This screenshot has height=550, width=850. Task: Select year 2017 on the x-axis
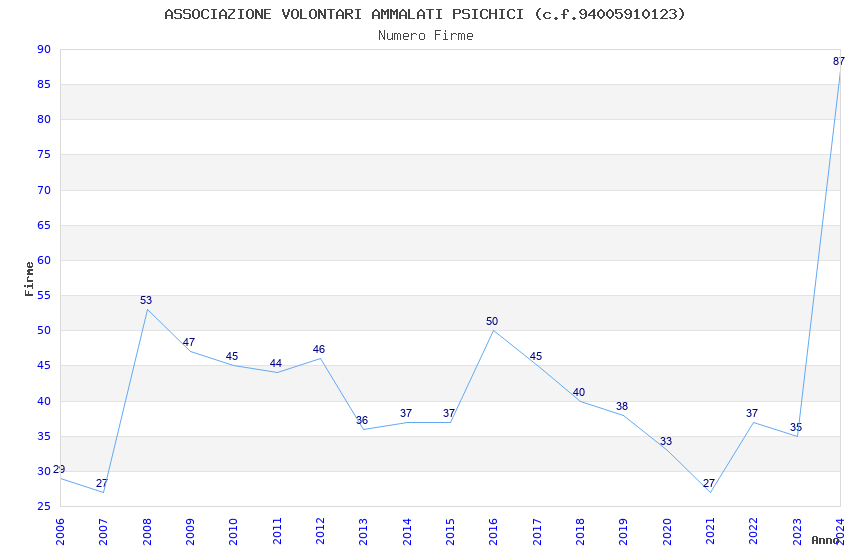537,532
